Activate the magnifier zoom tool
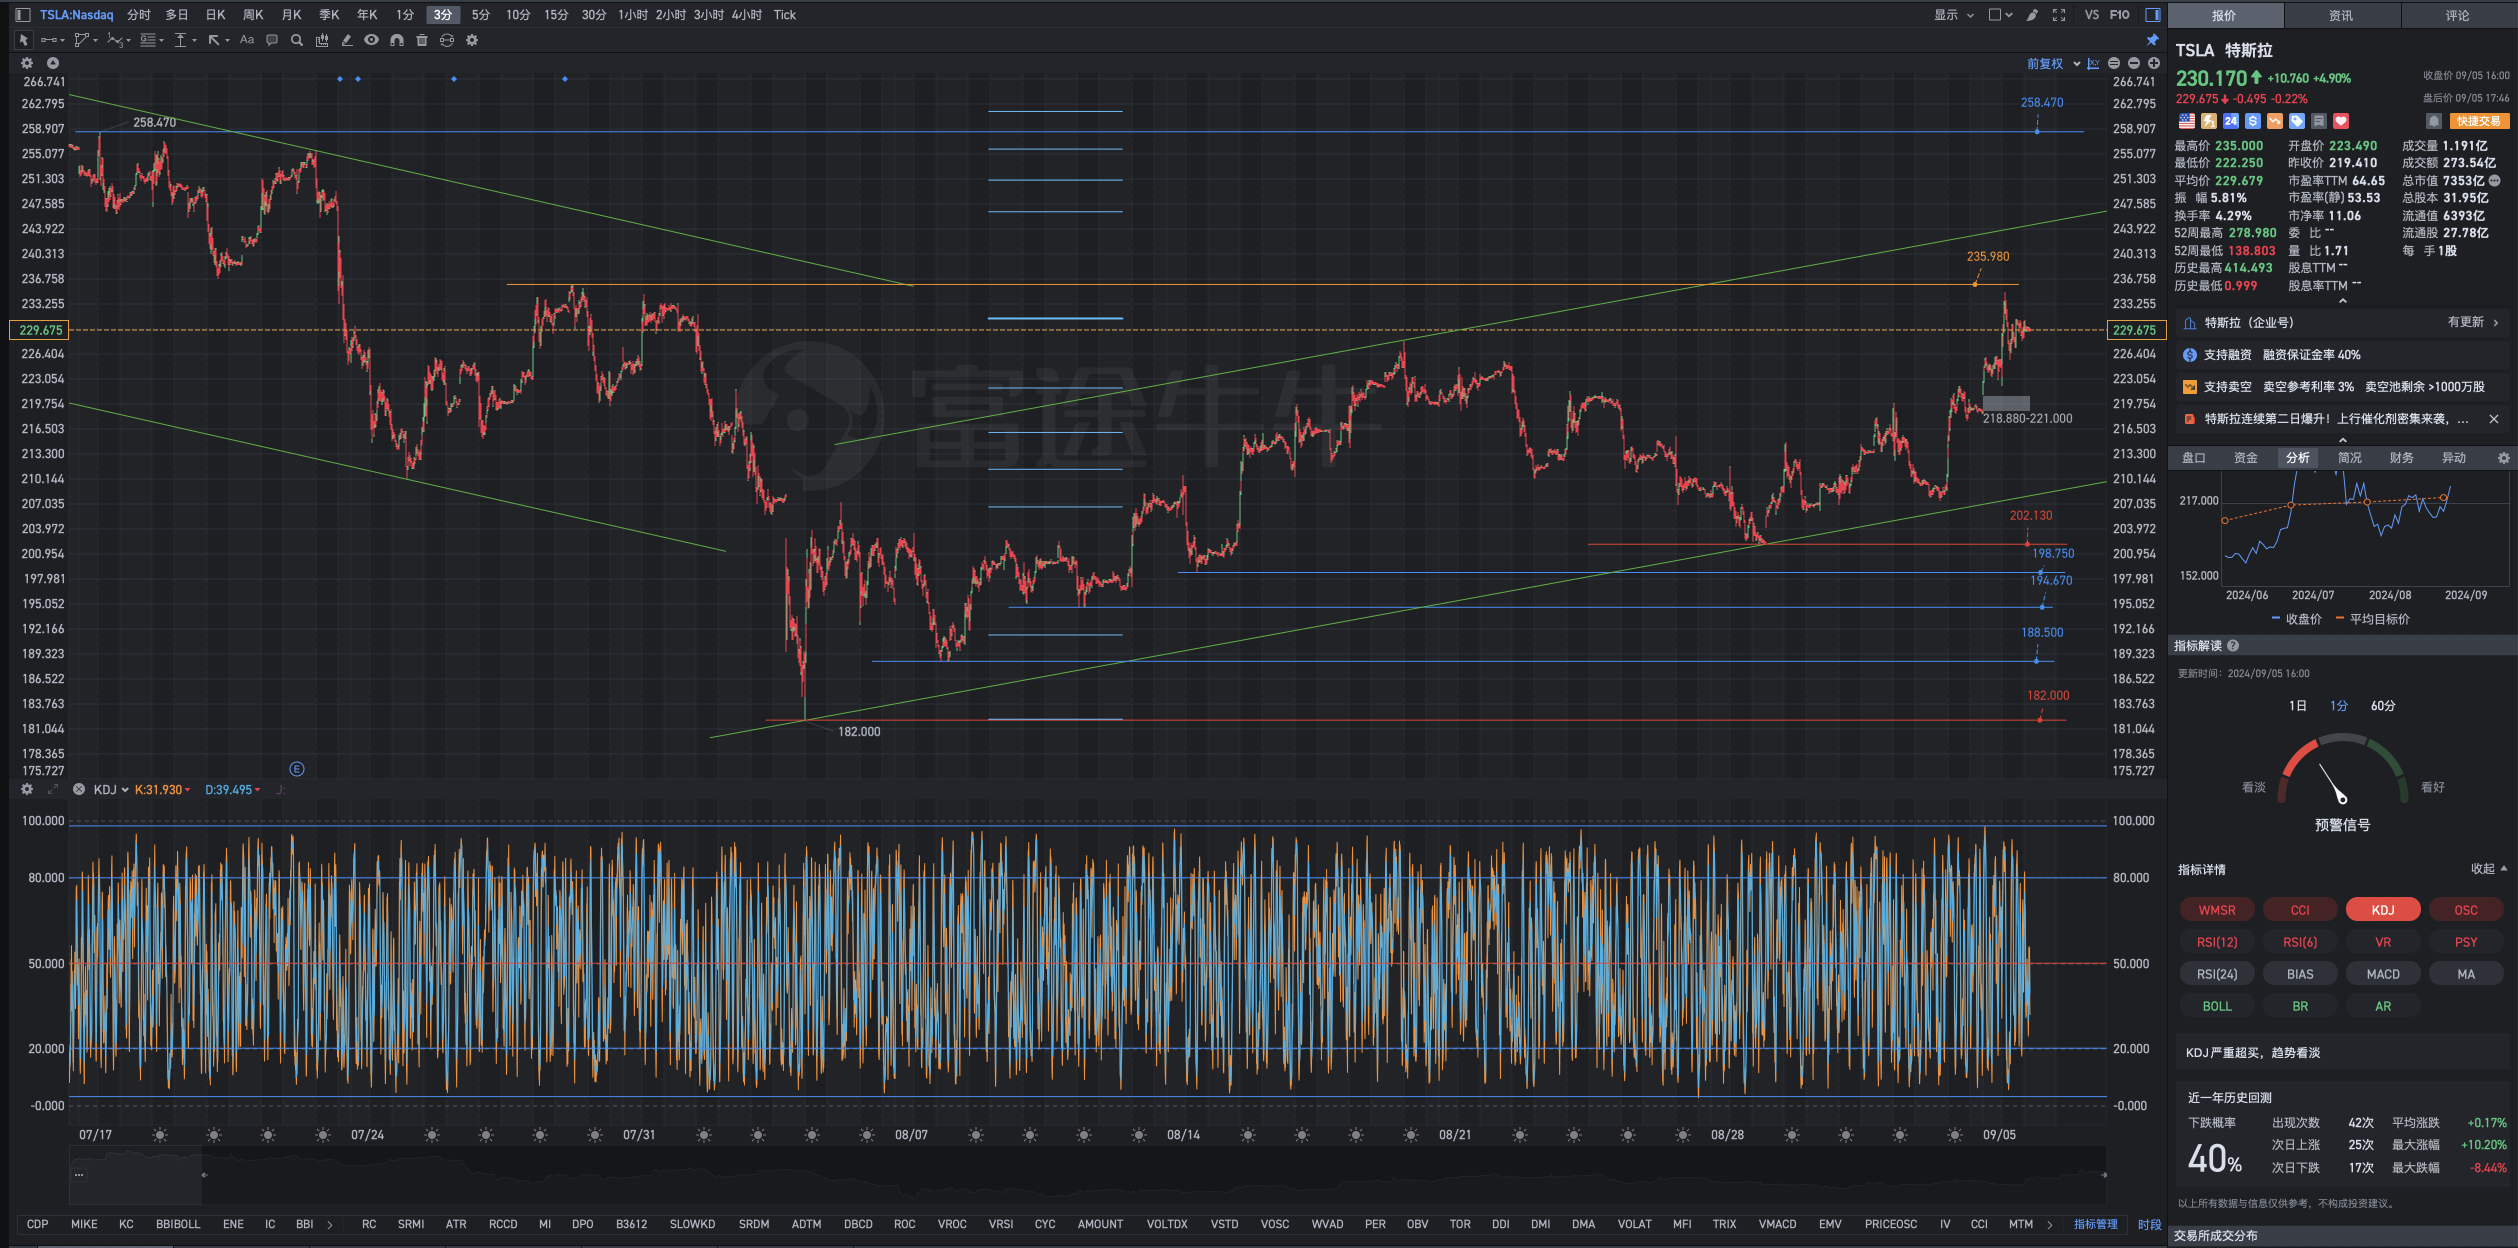2518x1248 pixels. 297,40
